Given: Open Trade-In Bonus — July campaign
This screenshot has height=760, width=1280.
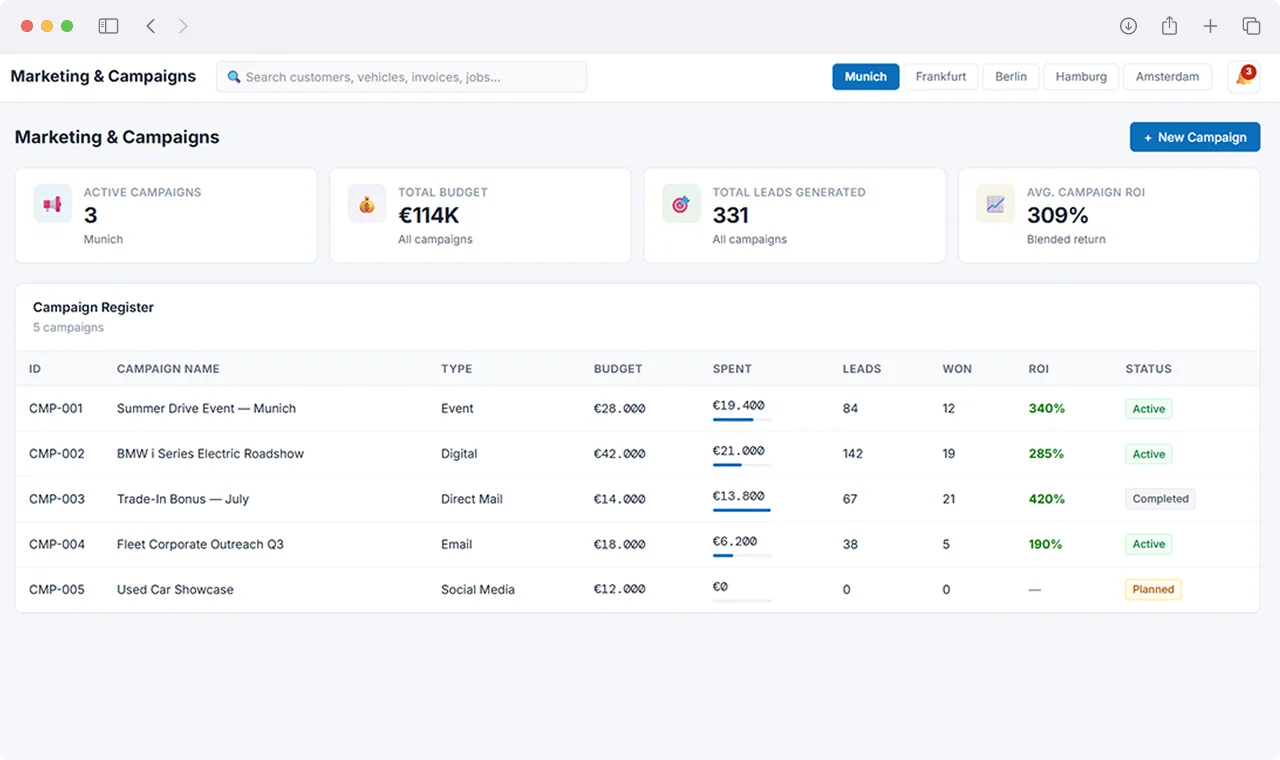Looking at the screenshot, I should click(183, 499).
